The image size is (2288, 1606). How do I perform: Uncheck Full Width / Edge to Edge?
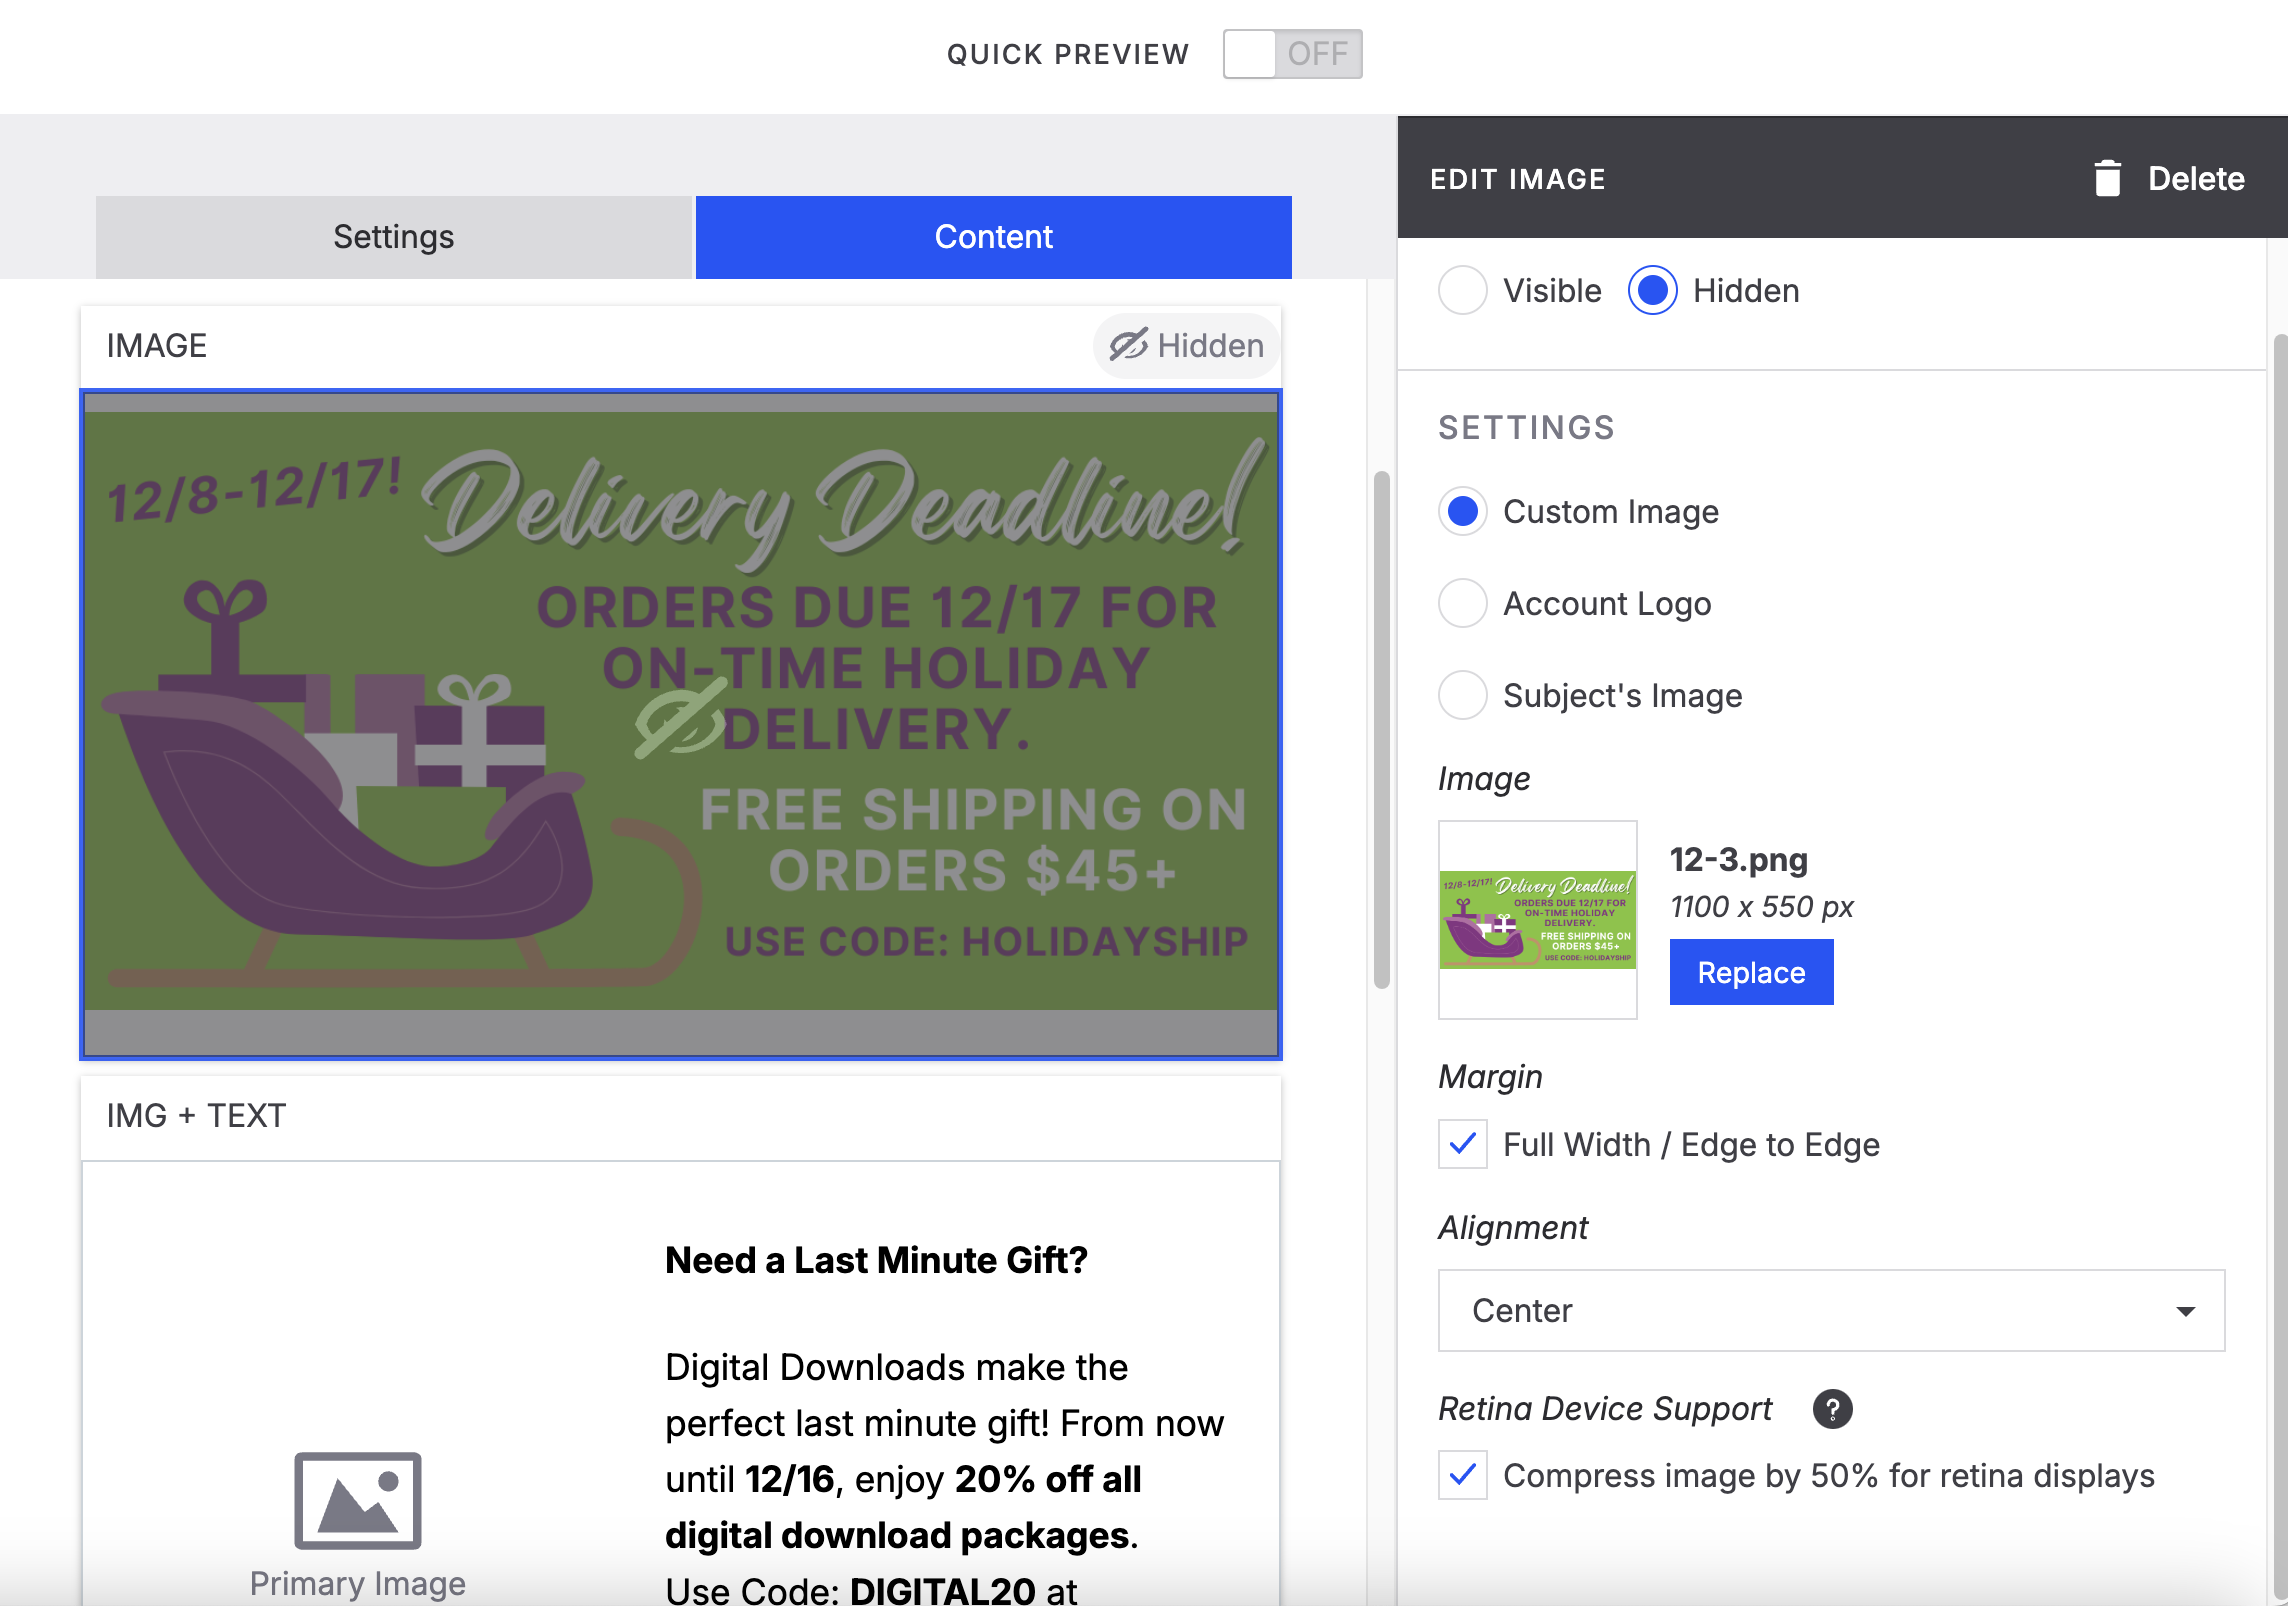click(x=1462, y=1144)
